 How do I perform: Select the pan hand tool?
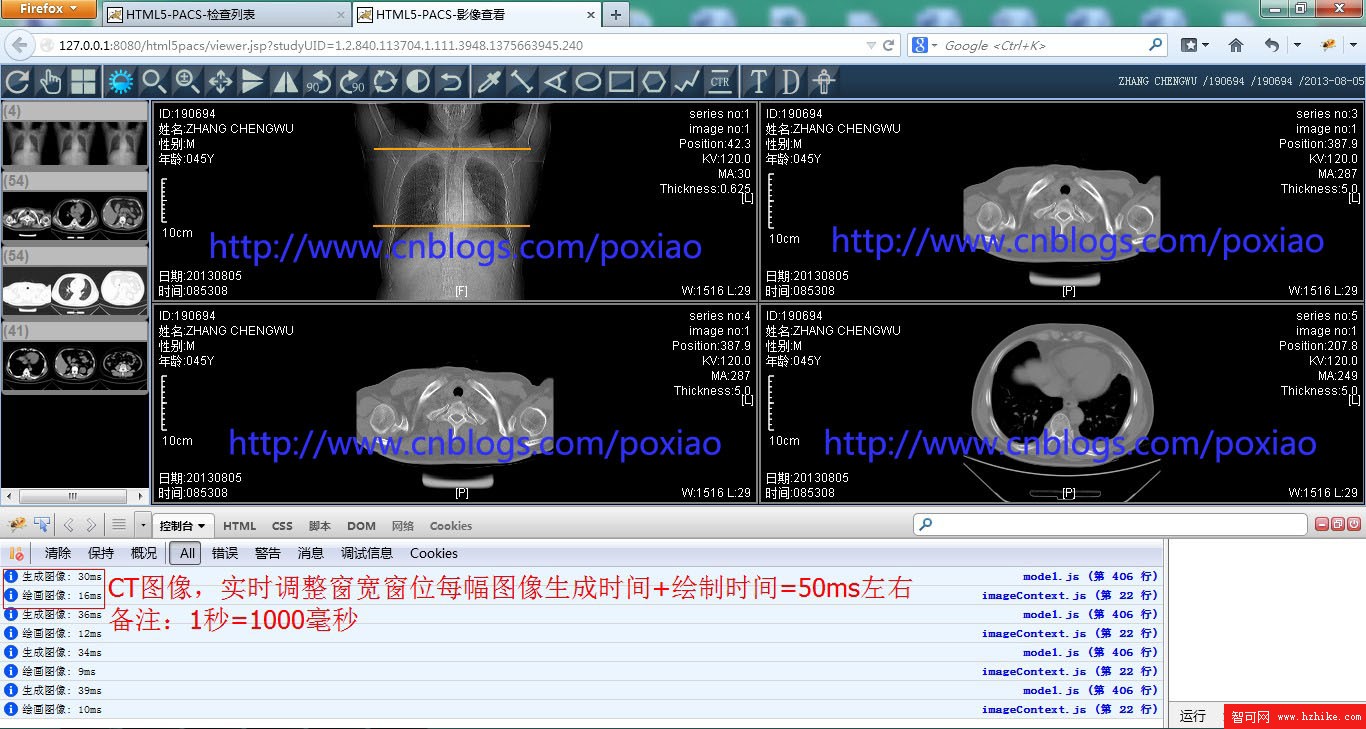[x=50, y=82]
